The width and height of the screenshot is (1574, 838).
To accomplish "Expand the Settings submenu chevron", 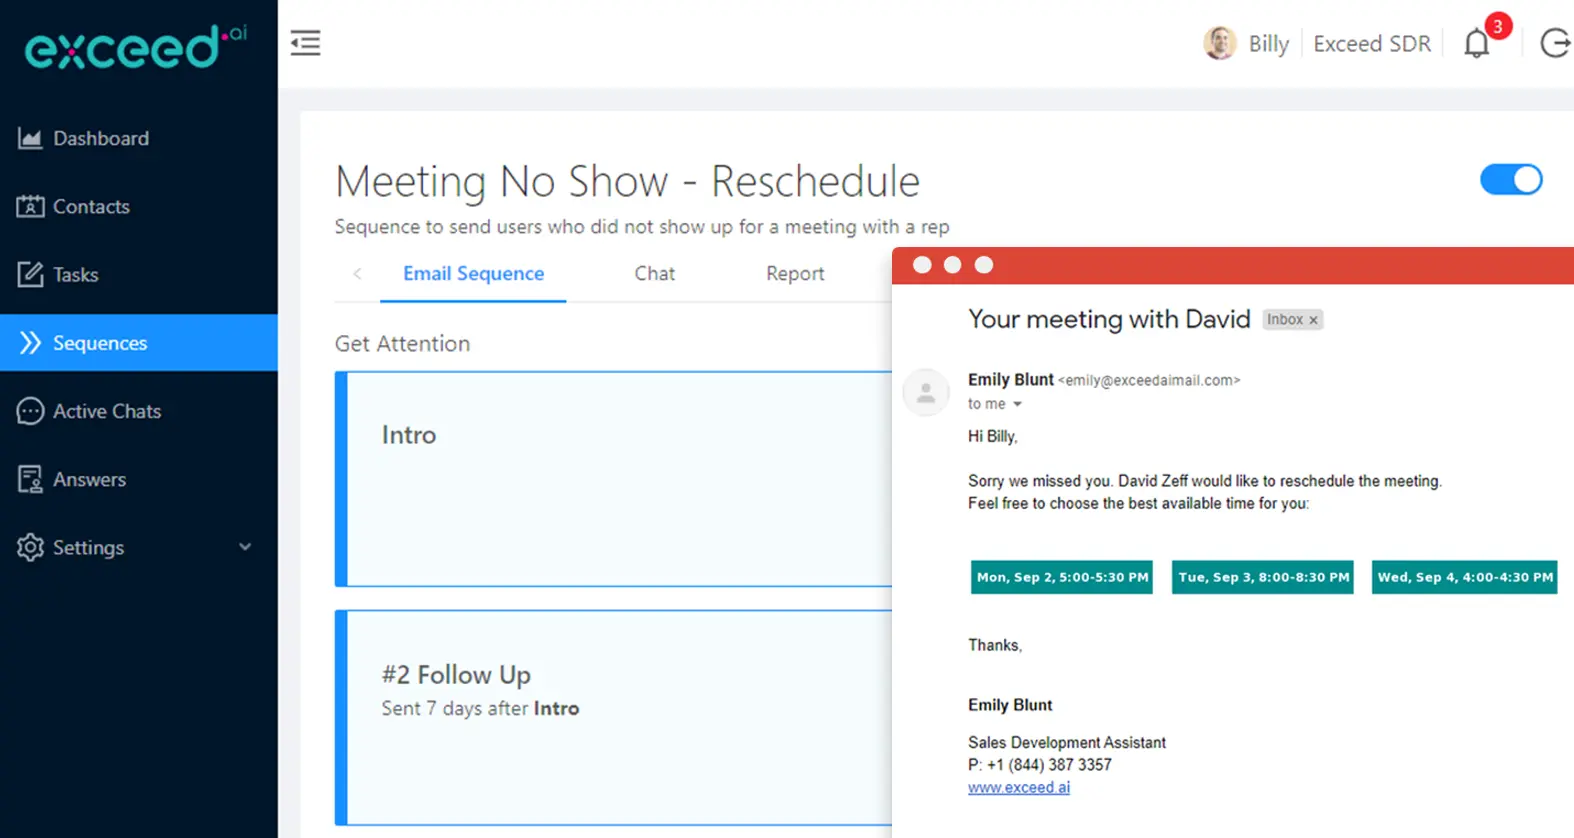I will pos(245,547).
